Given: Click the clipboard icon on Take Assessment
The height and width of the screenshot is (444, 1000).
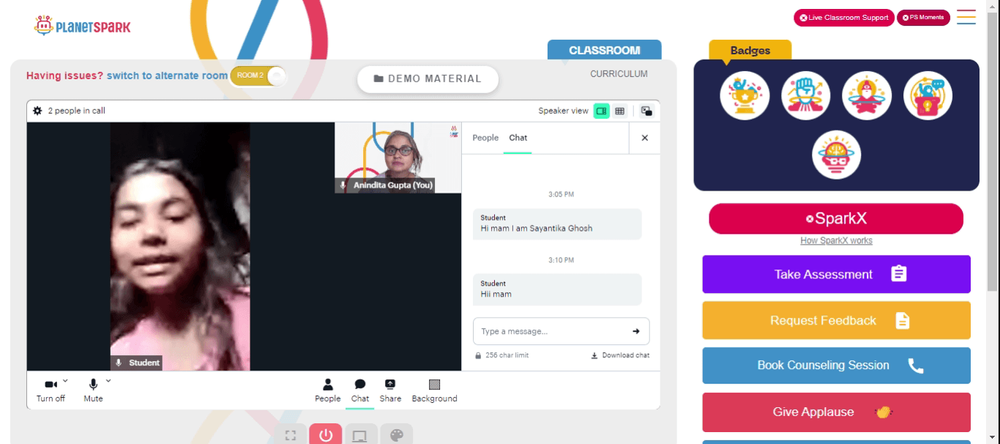Looking at the screenshot, I should [899, 274].
